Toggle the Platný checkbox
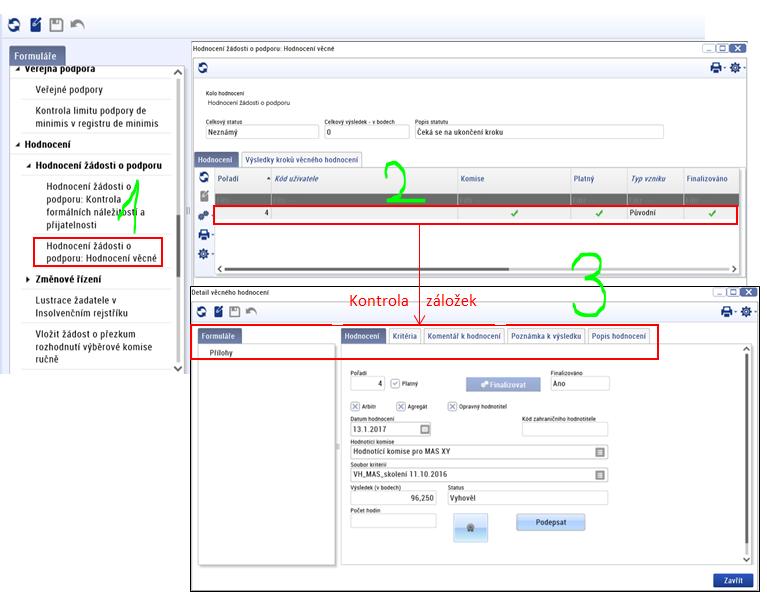Viewport: 767px width, 596px height. (x=395, y=384)
